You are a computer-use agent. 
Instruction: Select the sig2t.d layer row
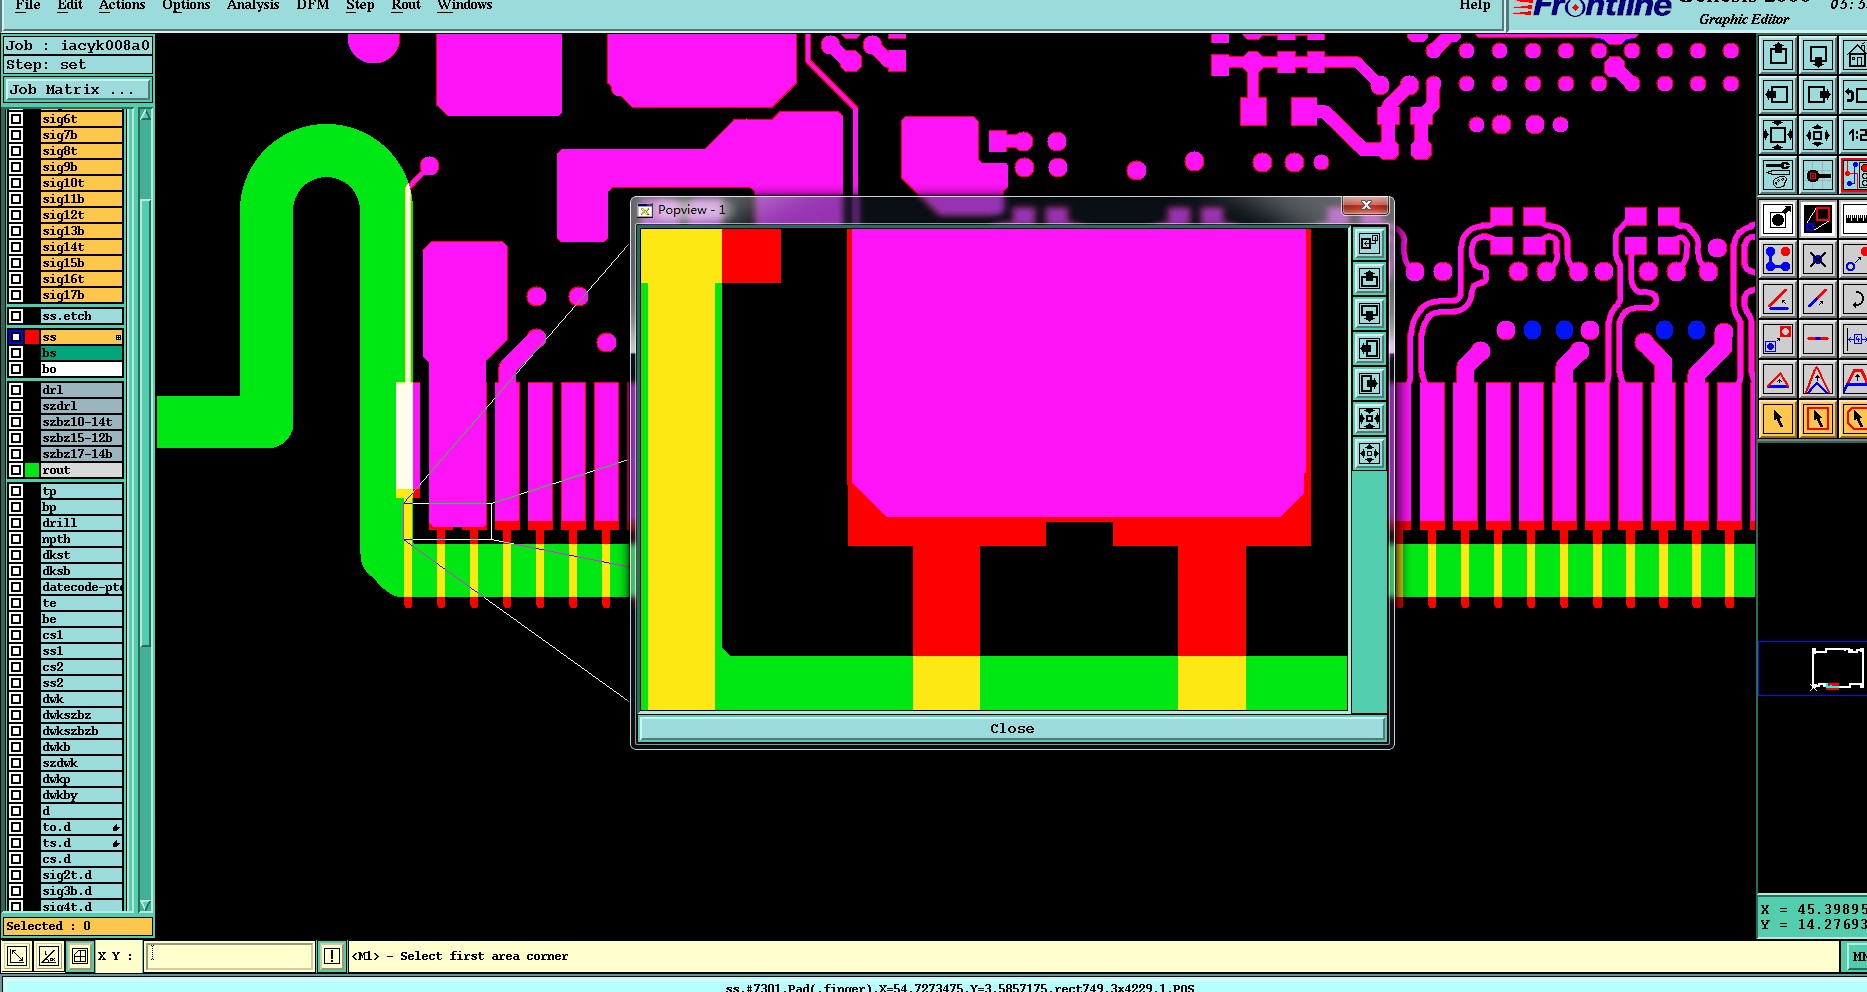pyautogui.click(x=81, y=875)
